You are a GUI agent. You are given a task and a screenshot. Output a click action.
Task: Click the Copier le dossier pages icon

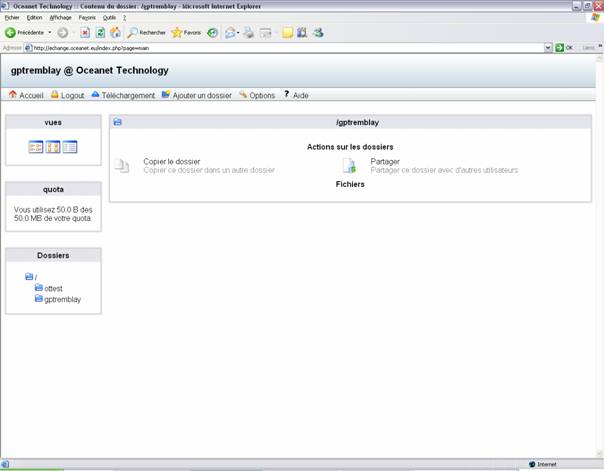[x=122, y=166]
